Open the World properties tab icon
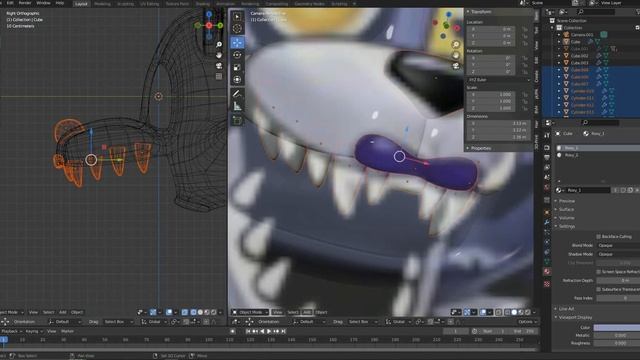The height and width of the screenshot is (360, 640). point(547,187)
